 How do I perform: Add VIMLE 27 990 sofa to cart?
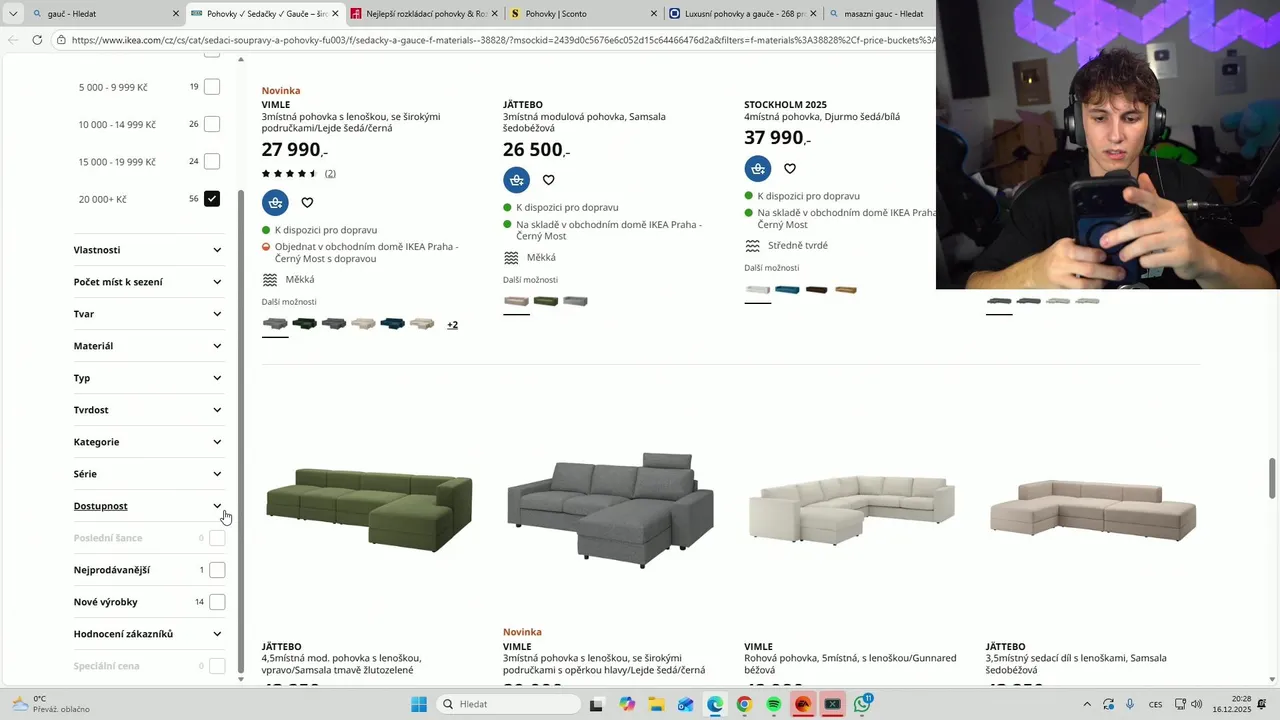[x=275, y=203]
